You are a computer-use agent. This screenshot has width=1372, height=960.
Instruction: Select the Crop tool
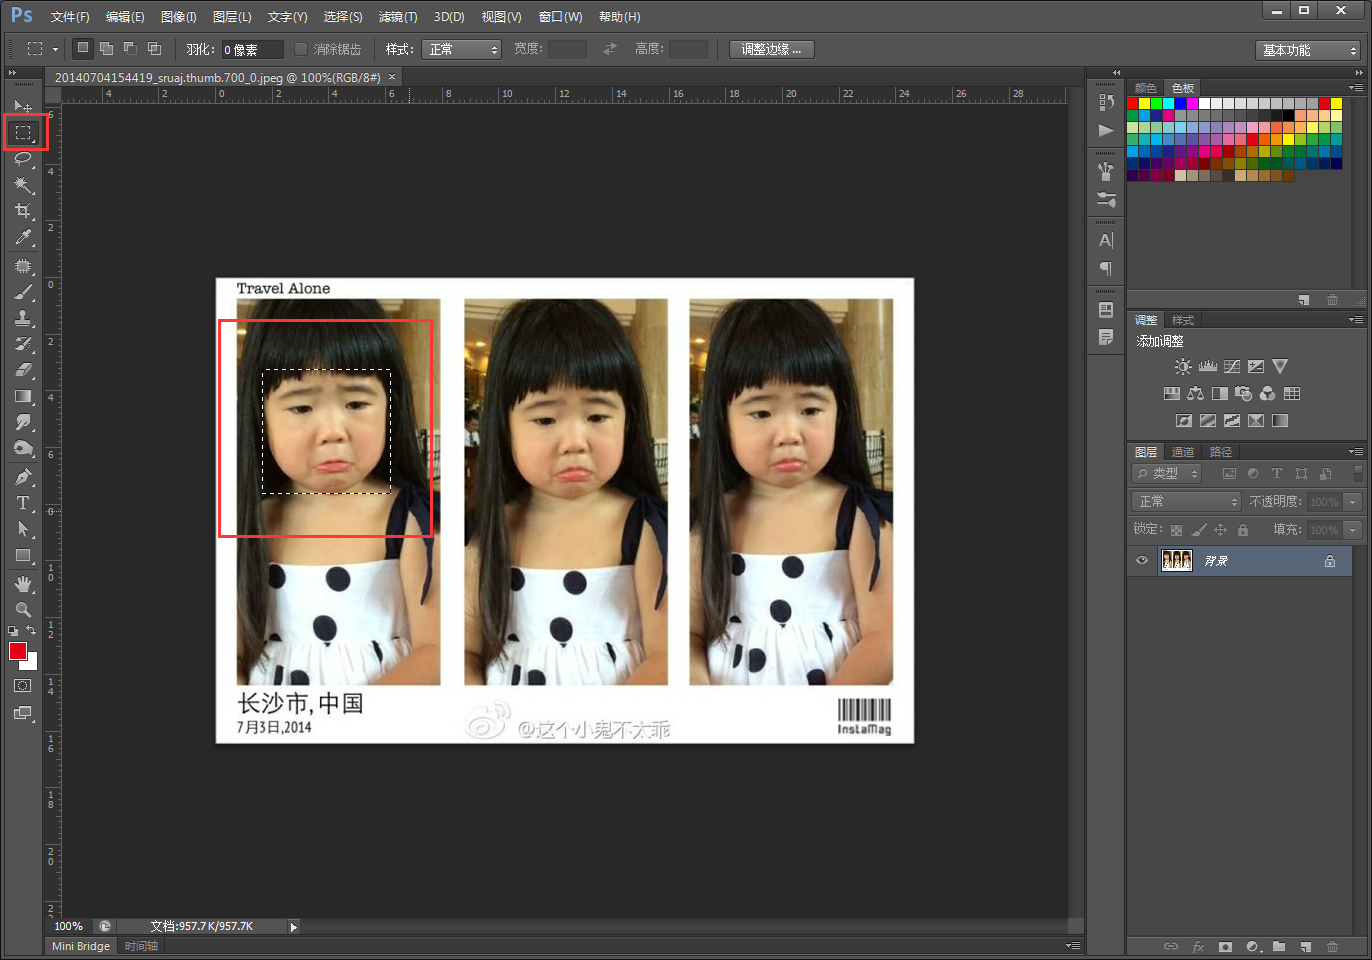click(23, 211)
